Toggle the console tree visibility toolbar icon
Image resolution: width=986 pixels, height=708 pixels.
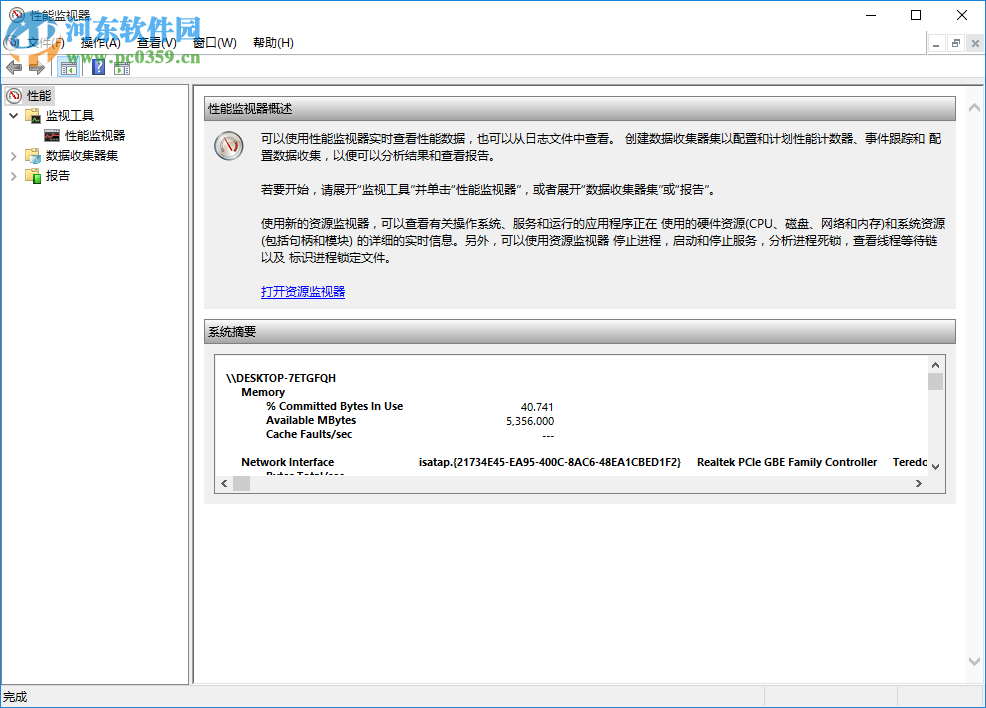pyautogui.click(x=68, y=66)
